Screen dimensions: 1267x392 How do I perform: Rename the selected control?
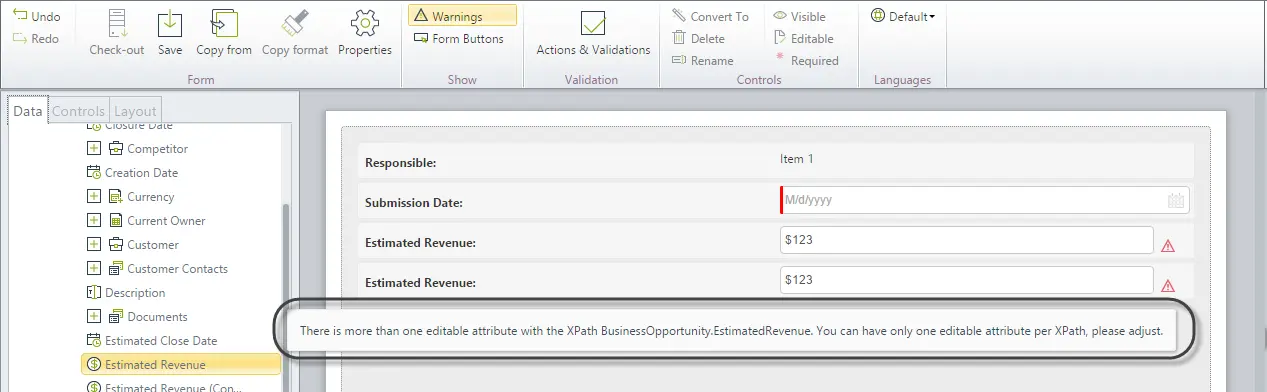(x=702, y=60)
